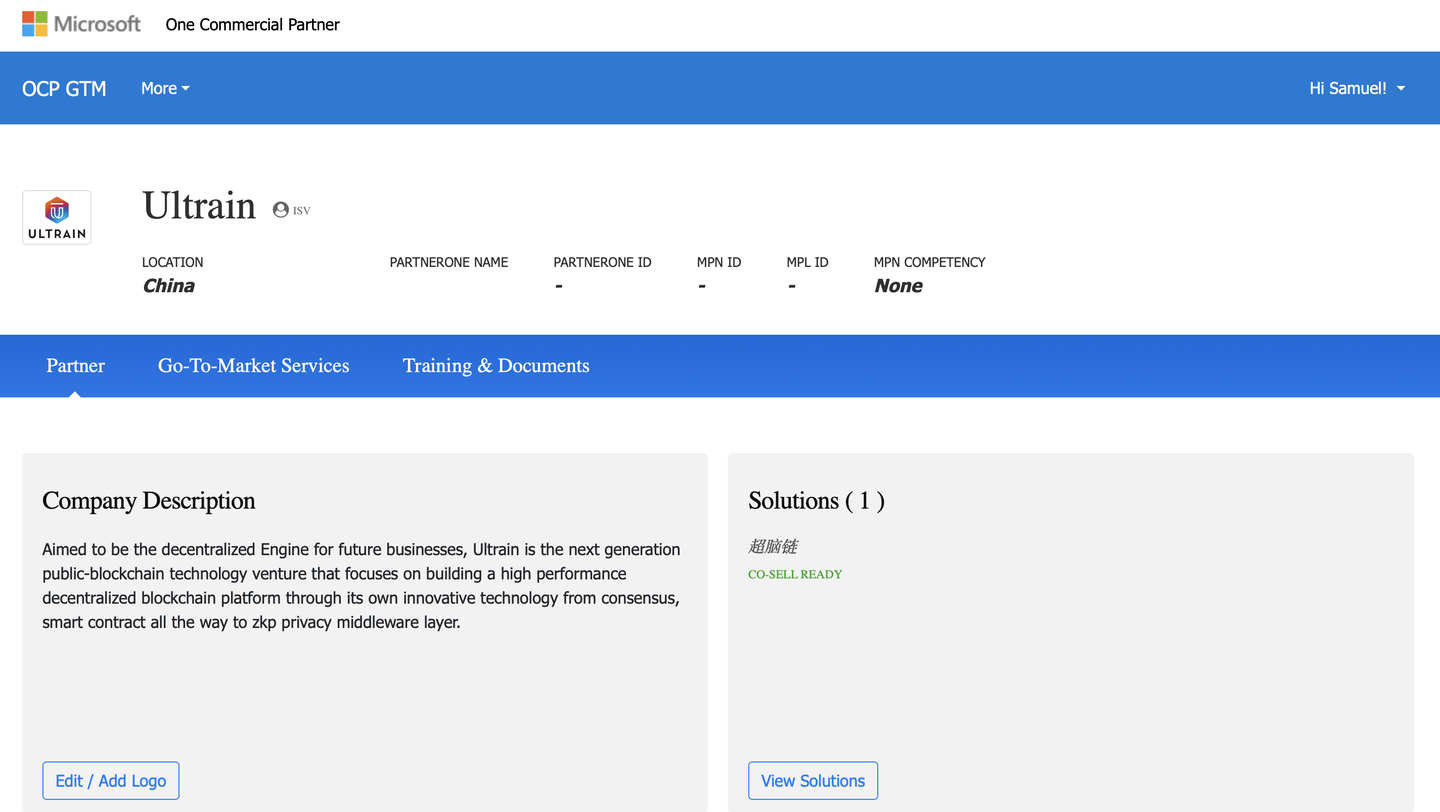Select the Partner tab
Screen dimensions: 1440x812
coord(75,366)
